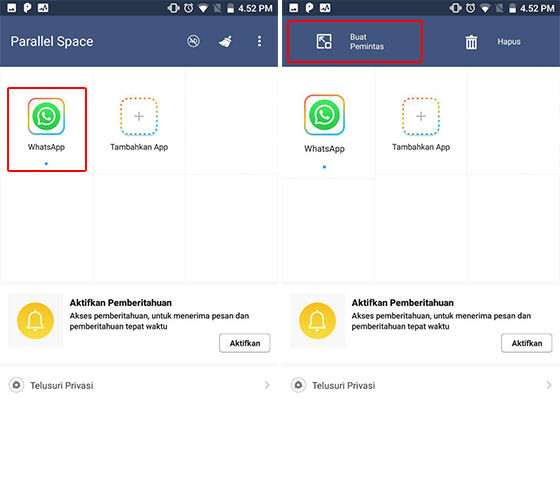Tap WhatsApp icon in right screen

click(324, 115)
